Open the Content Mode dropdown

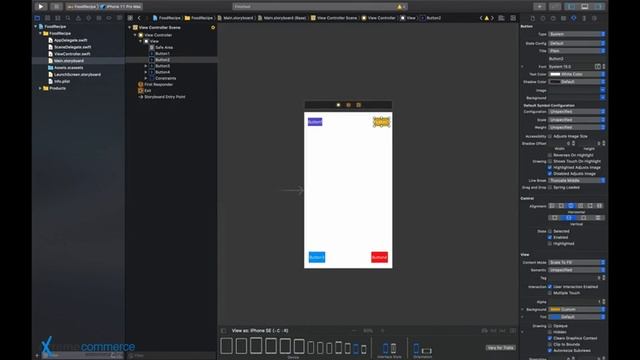(576, 262)
